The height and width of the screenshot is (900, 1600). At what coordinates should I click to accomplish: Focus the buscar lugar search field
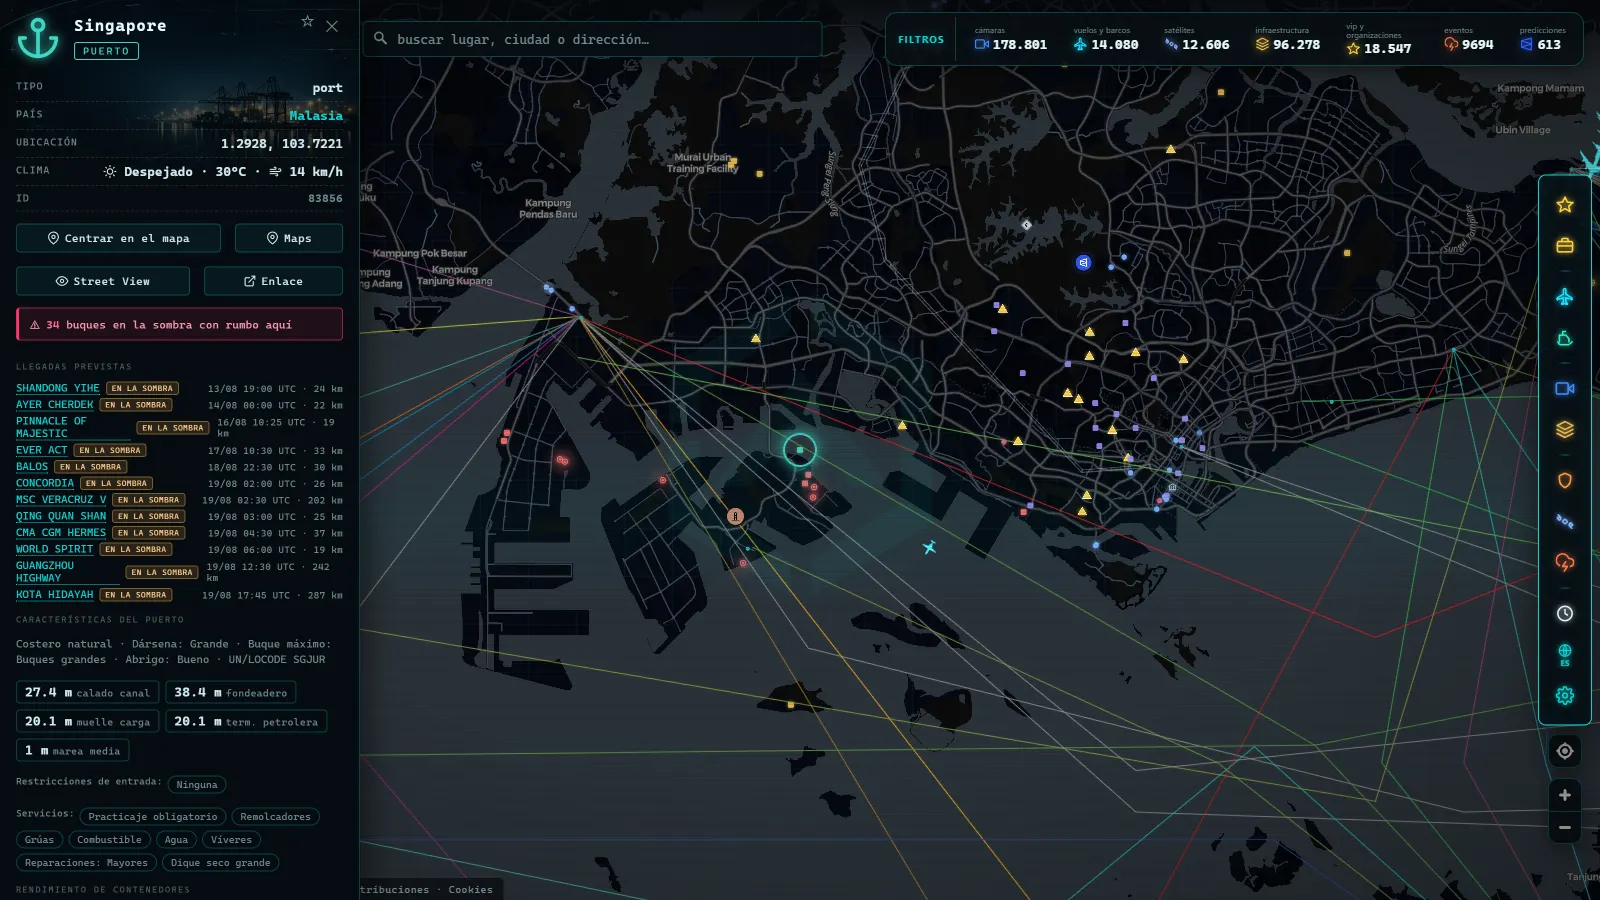[x=592, y=39]
